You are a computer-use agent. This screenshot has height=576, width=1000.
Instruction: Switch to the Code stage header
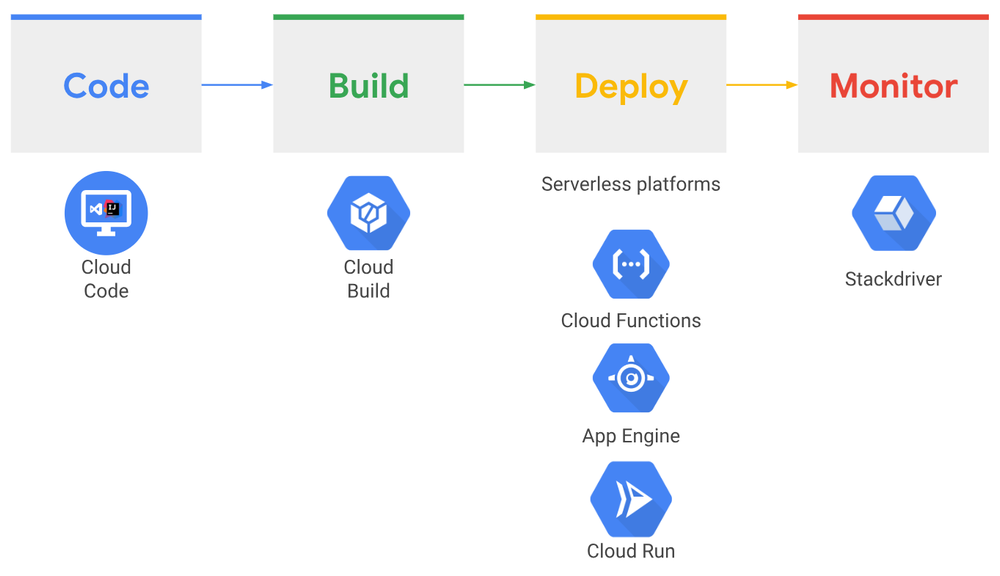(x=106, y=85)
